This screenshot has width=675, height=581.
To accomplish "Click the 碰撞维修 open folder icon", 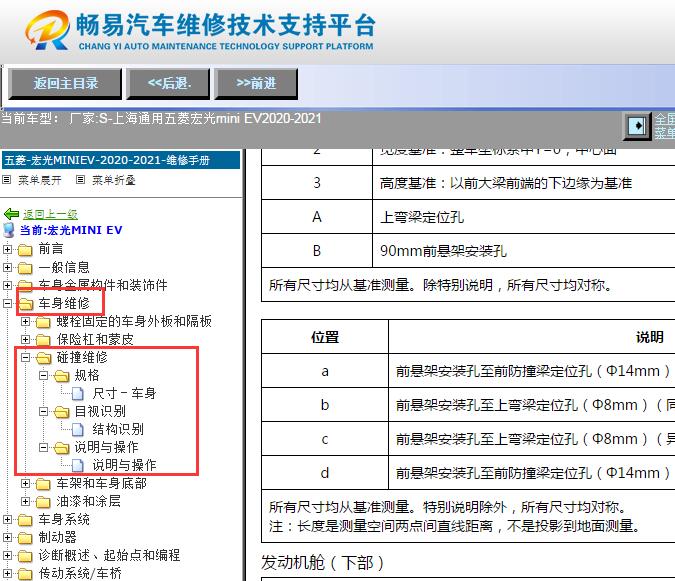I will pos(43,358).
